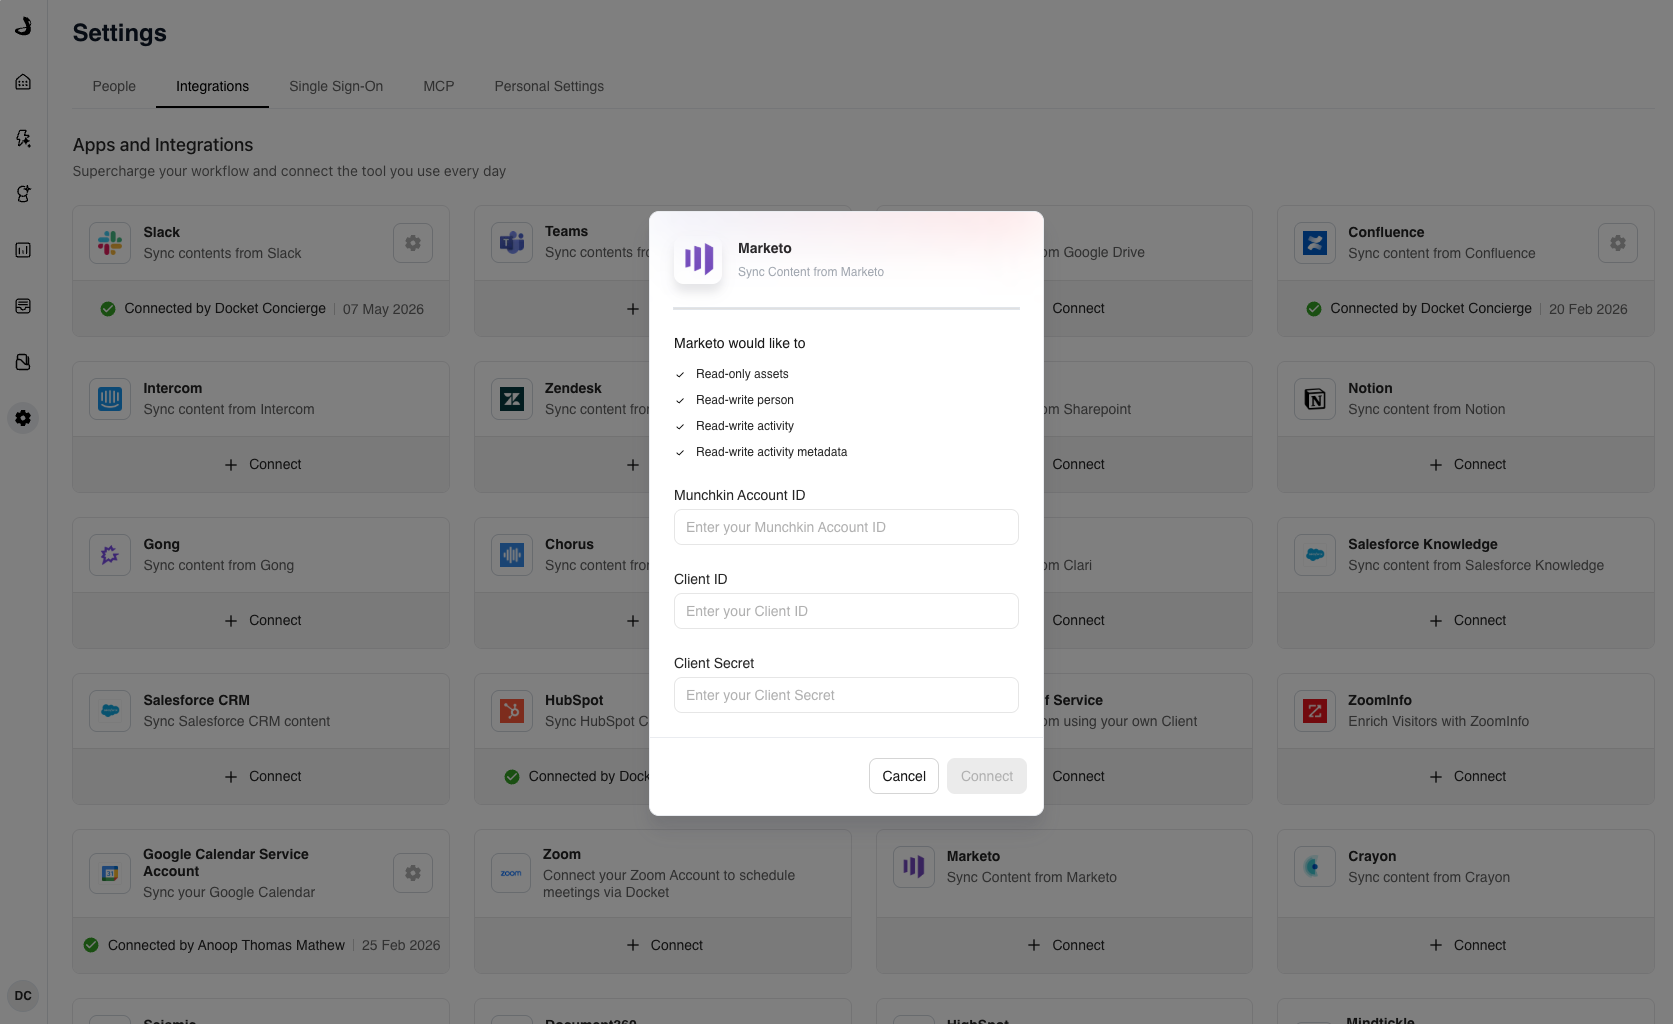This screenshot has width=1673, height=1024.
Task: Click the "Marketo would like to" text
Action: tap(739, 343)
